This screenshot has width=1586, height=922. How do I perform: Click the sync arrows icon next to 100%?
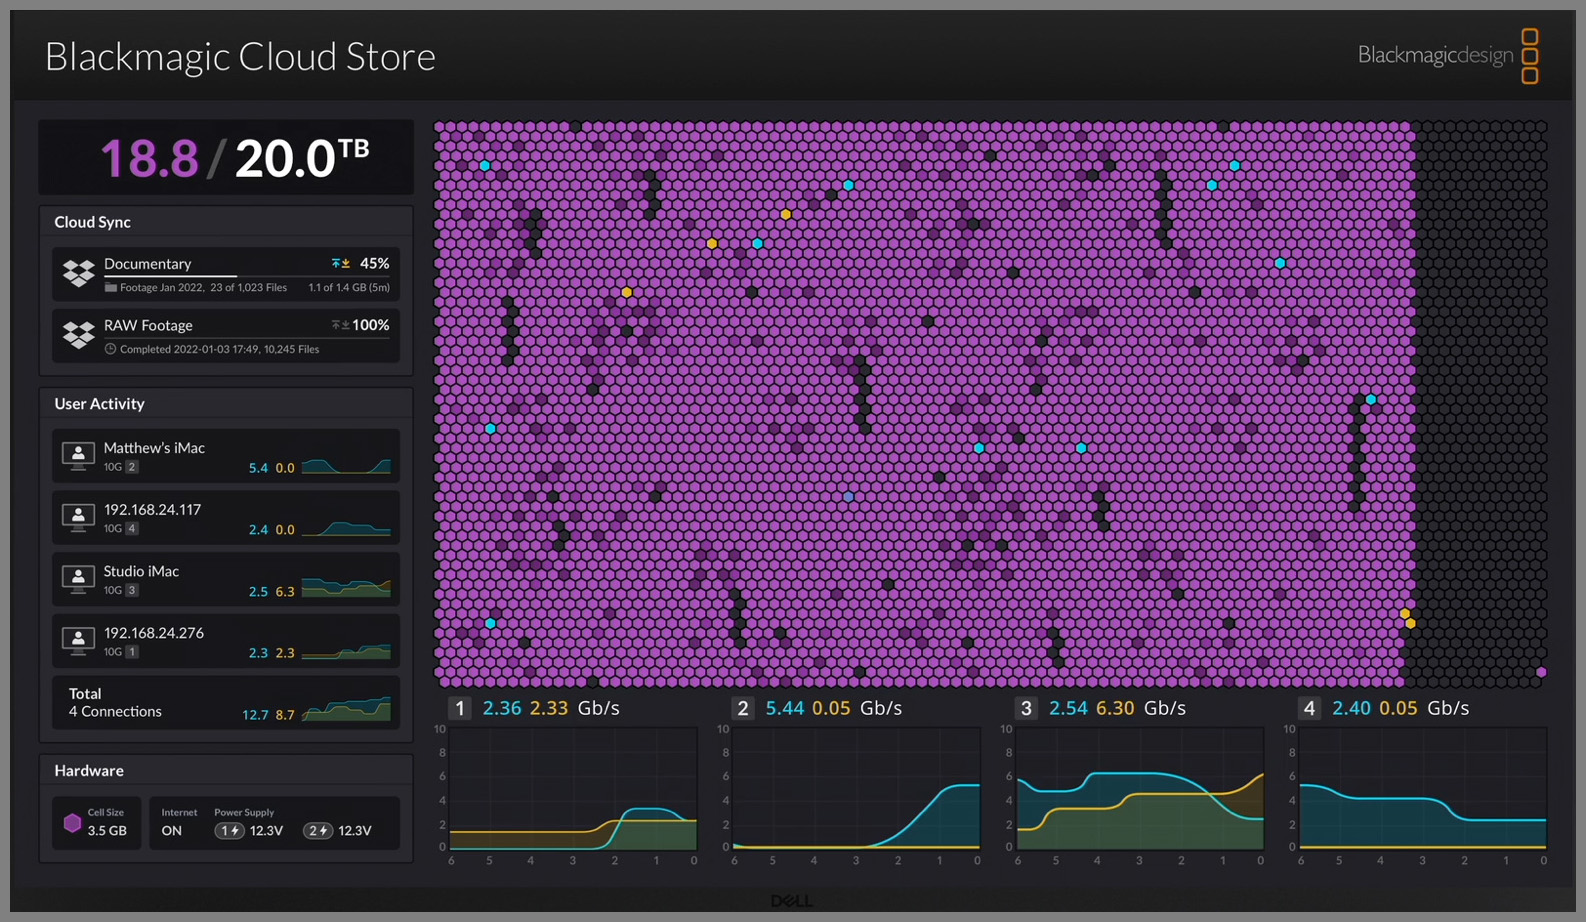point(341,325)
